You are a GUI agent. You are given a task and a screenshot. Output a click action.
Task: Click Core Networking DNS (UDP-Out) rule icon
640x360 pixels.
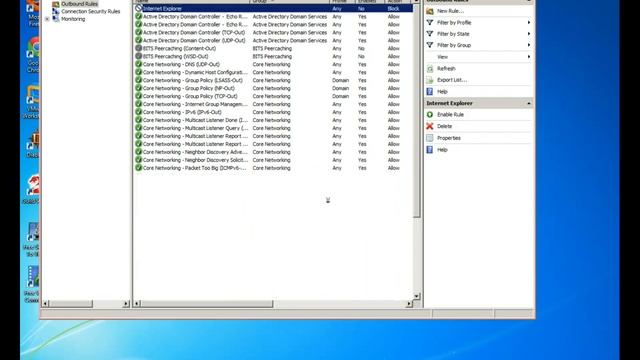click(138, 64)
